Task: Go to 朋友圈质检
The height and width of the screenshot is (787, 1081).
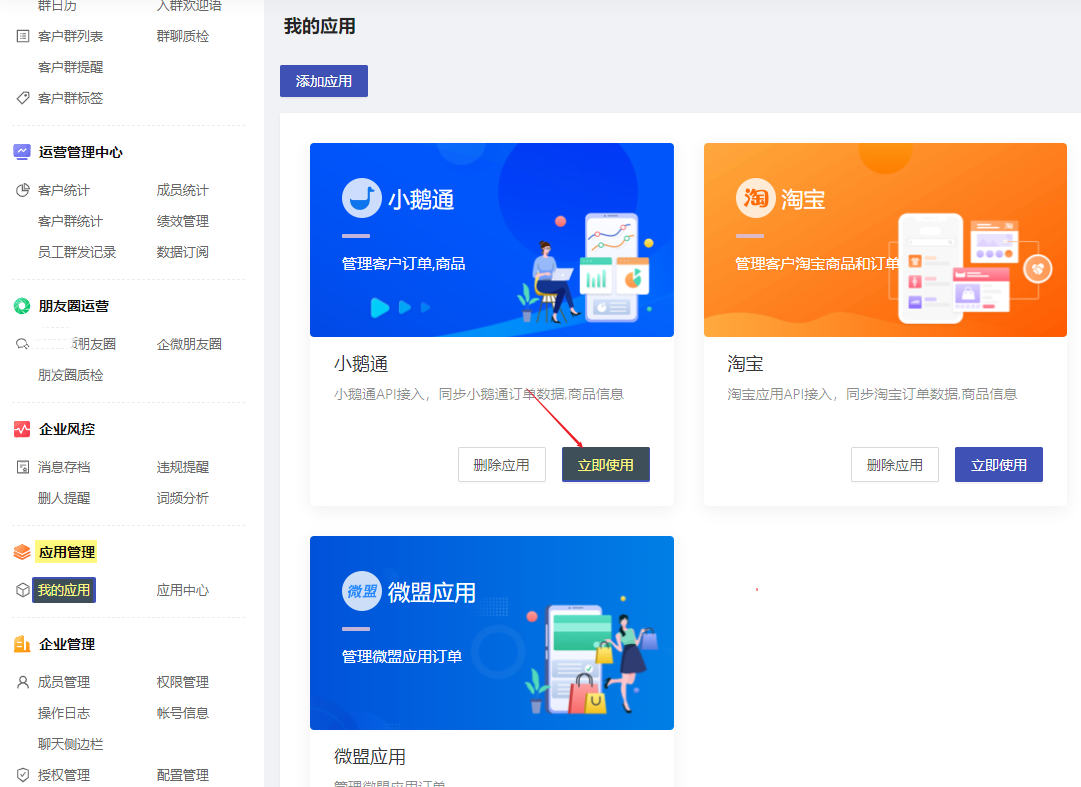Action: pyautogui.click(x=70, y=375)
